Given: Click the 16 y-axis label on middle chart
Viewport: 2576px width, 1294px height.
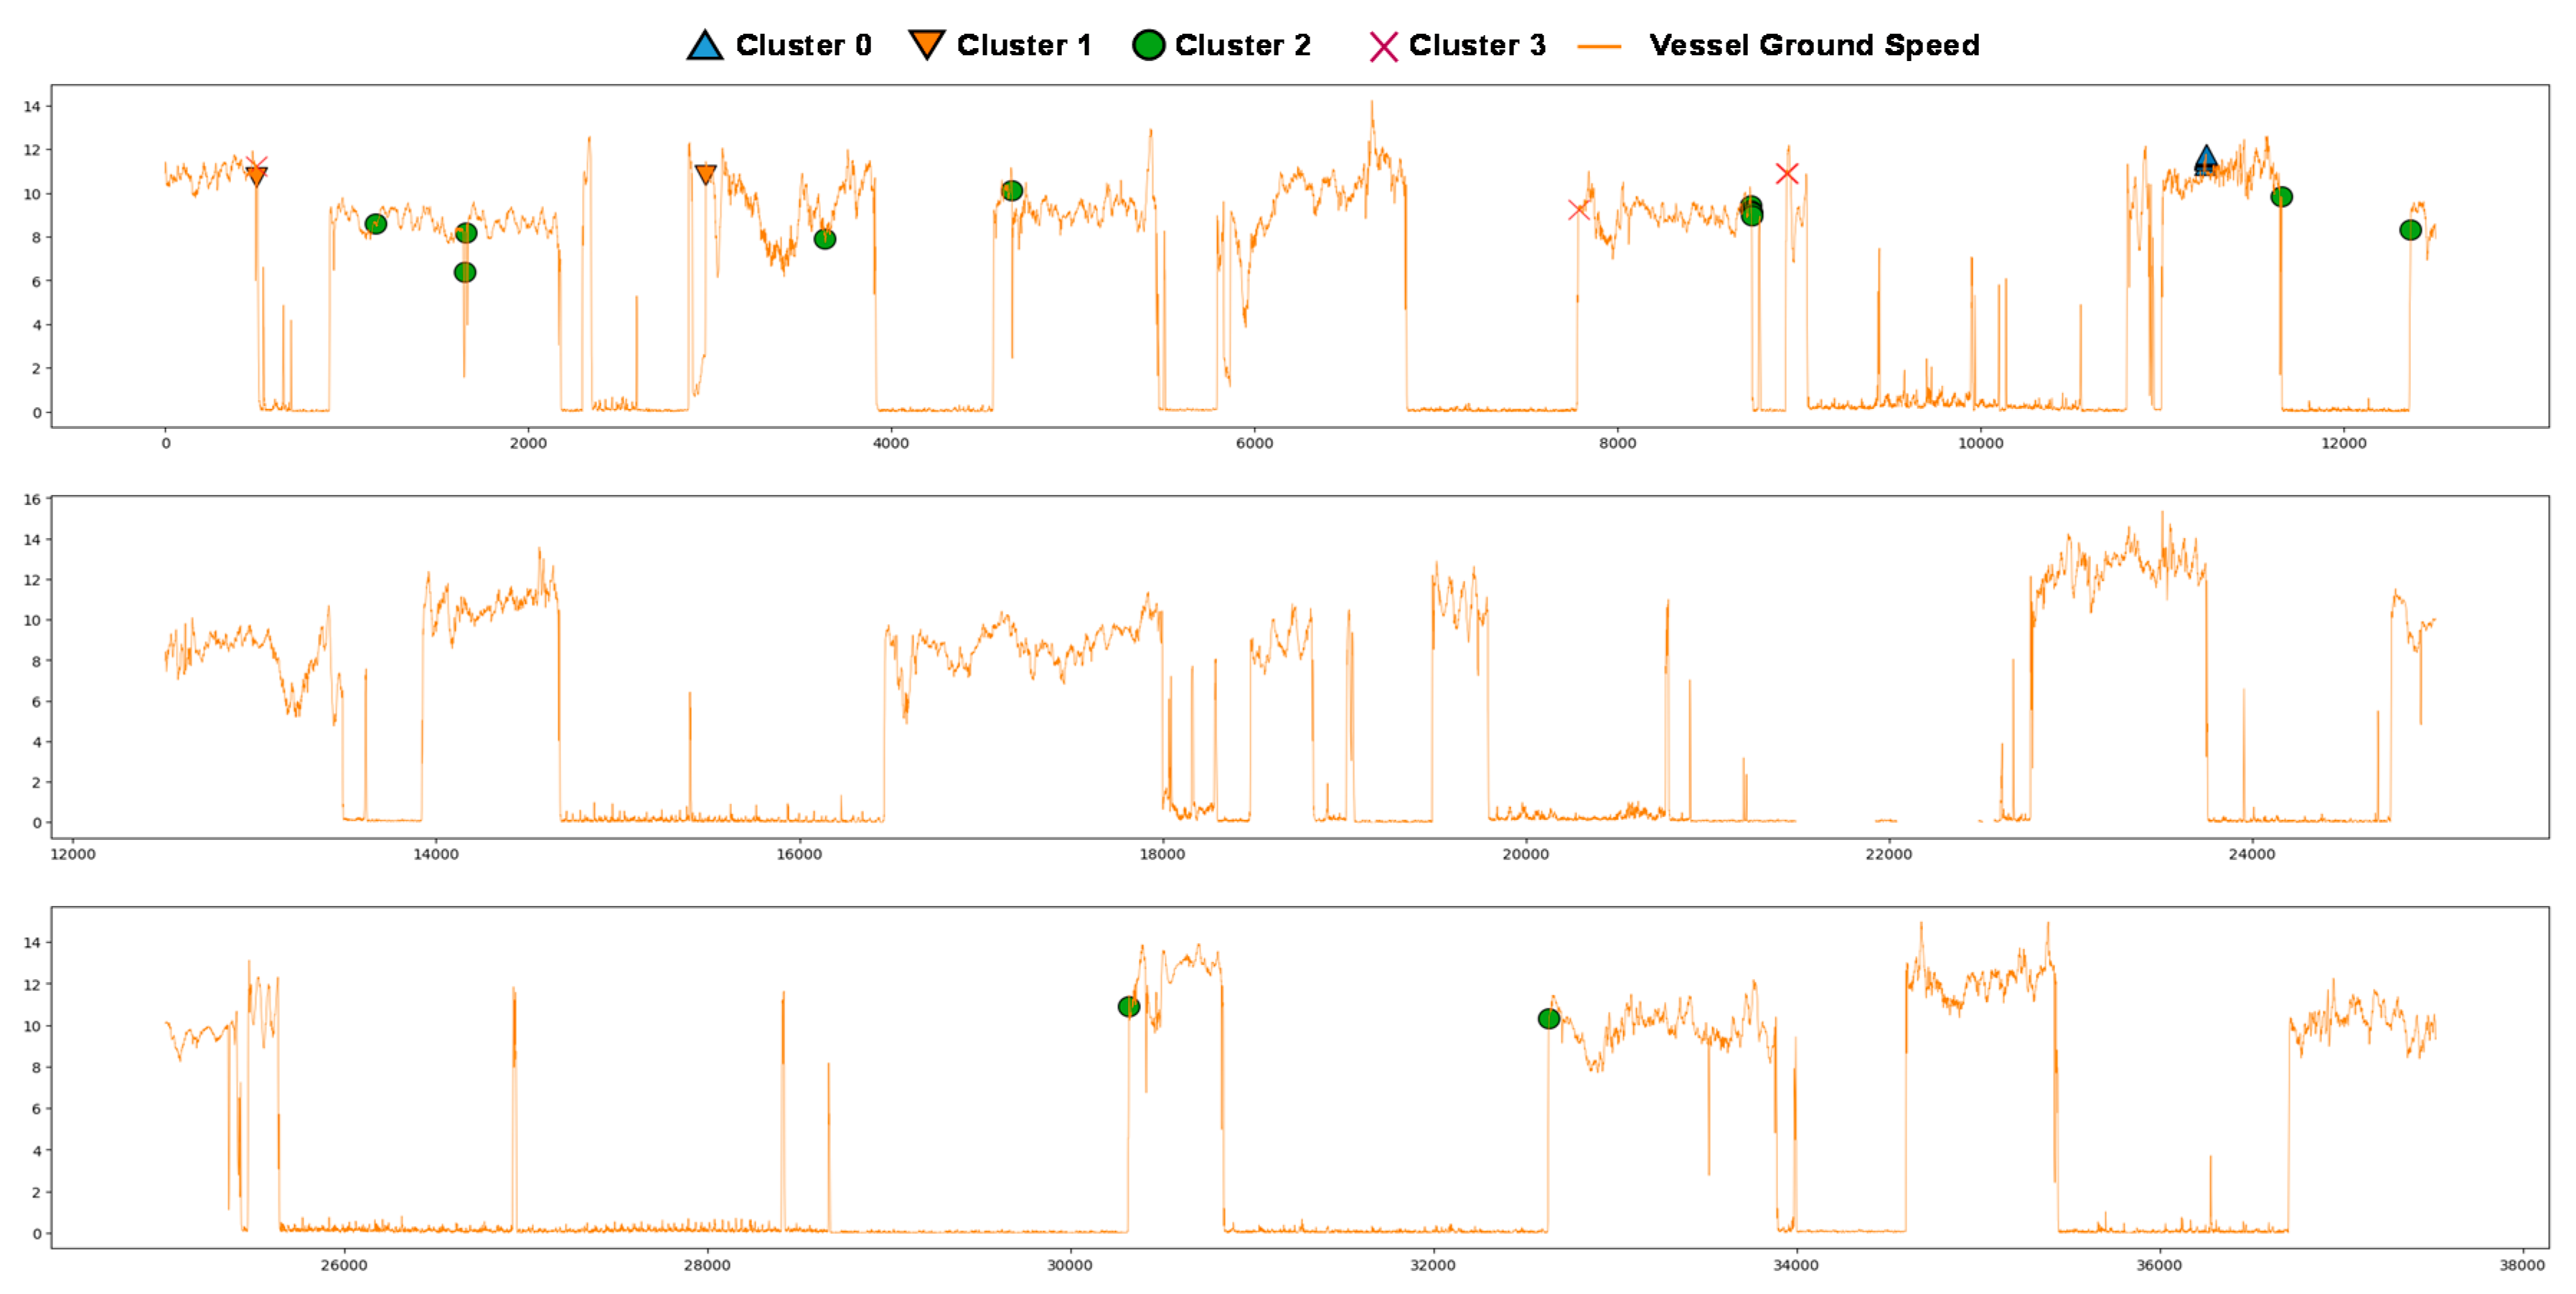Looking at the screenshot, I should [x=32, y=499].
